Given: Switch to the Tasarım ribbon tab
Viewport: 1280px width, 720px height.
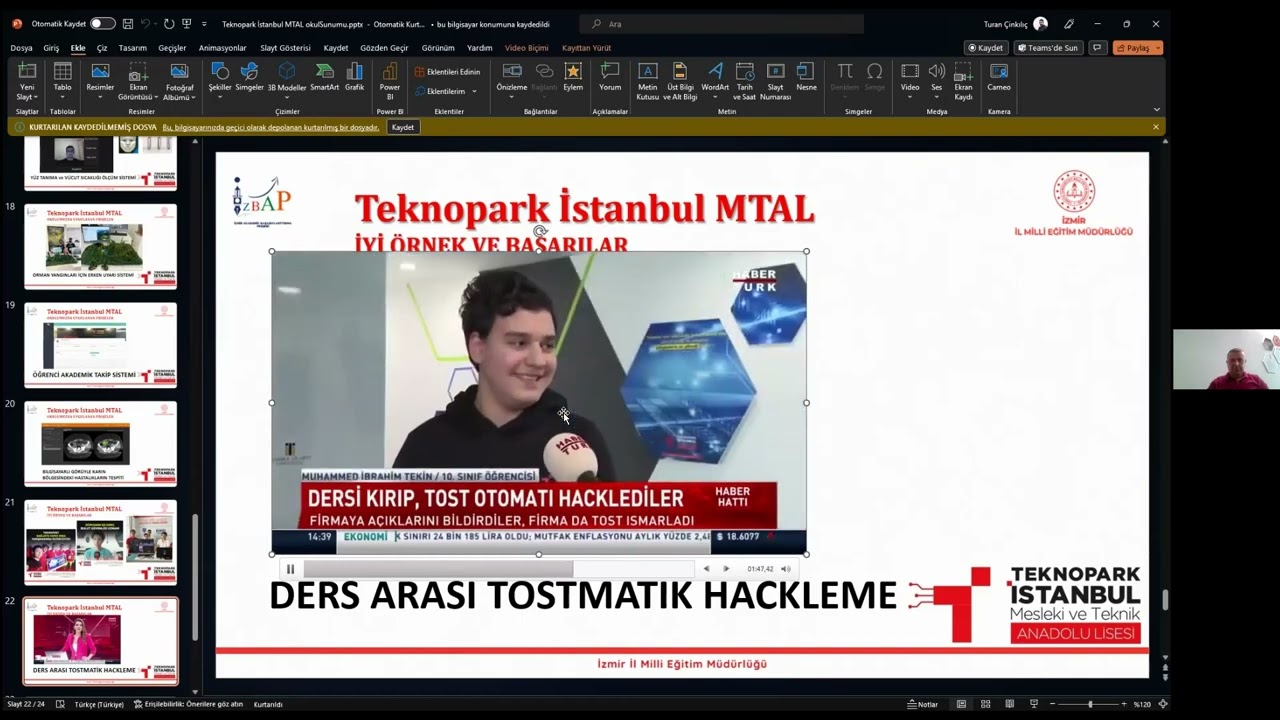Looking at the screenshot, I should tap(132, 48).
